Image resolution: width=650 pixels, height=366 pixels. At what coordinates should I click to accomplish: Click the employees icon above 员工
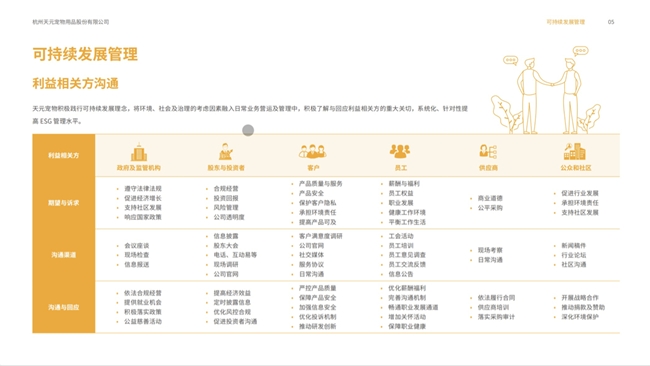(x=400, y=151)
